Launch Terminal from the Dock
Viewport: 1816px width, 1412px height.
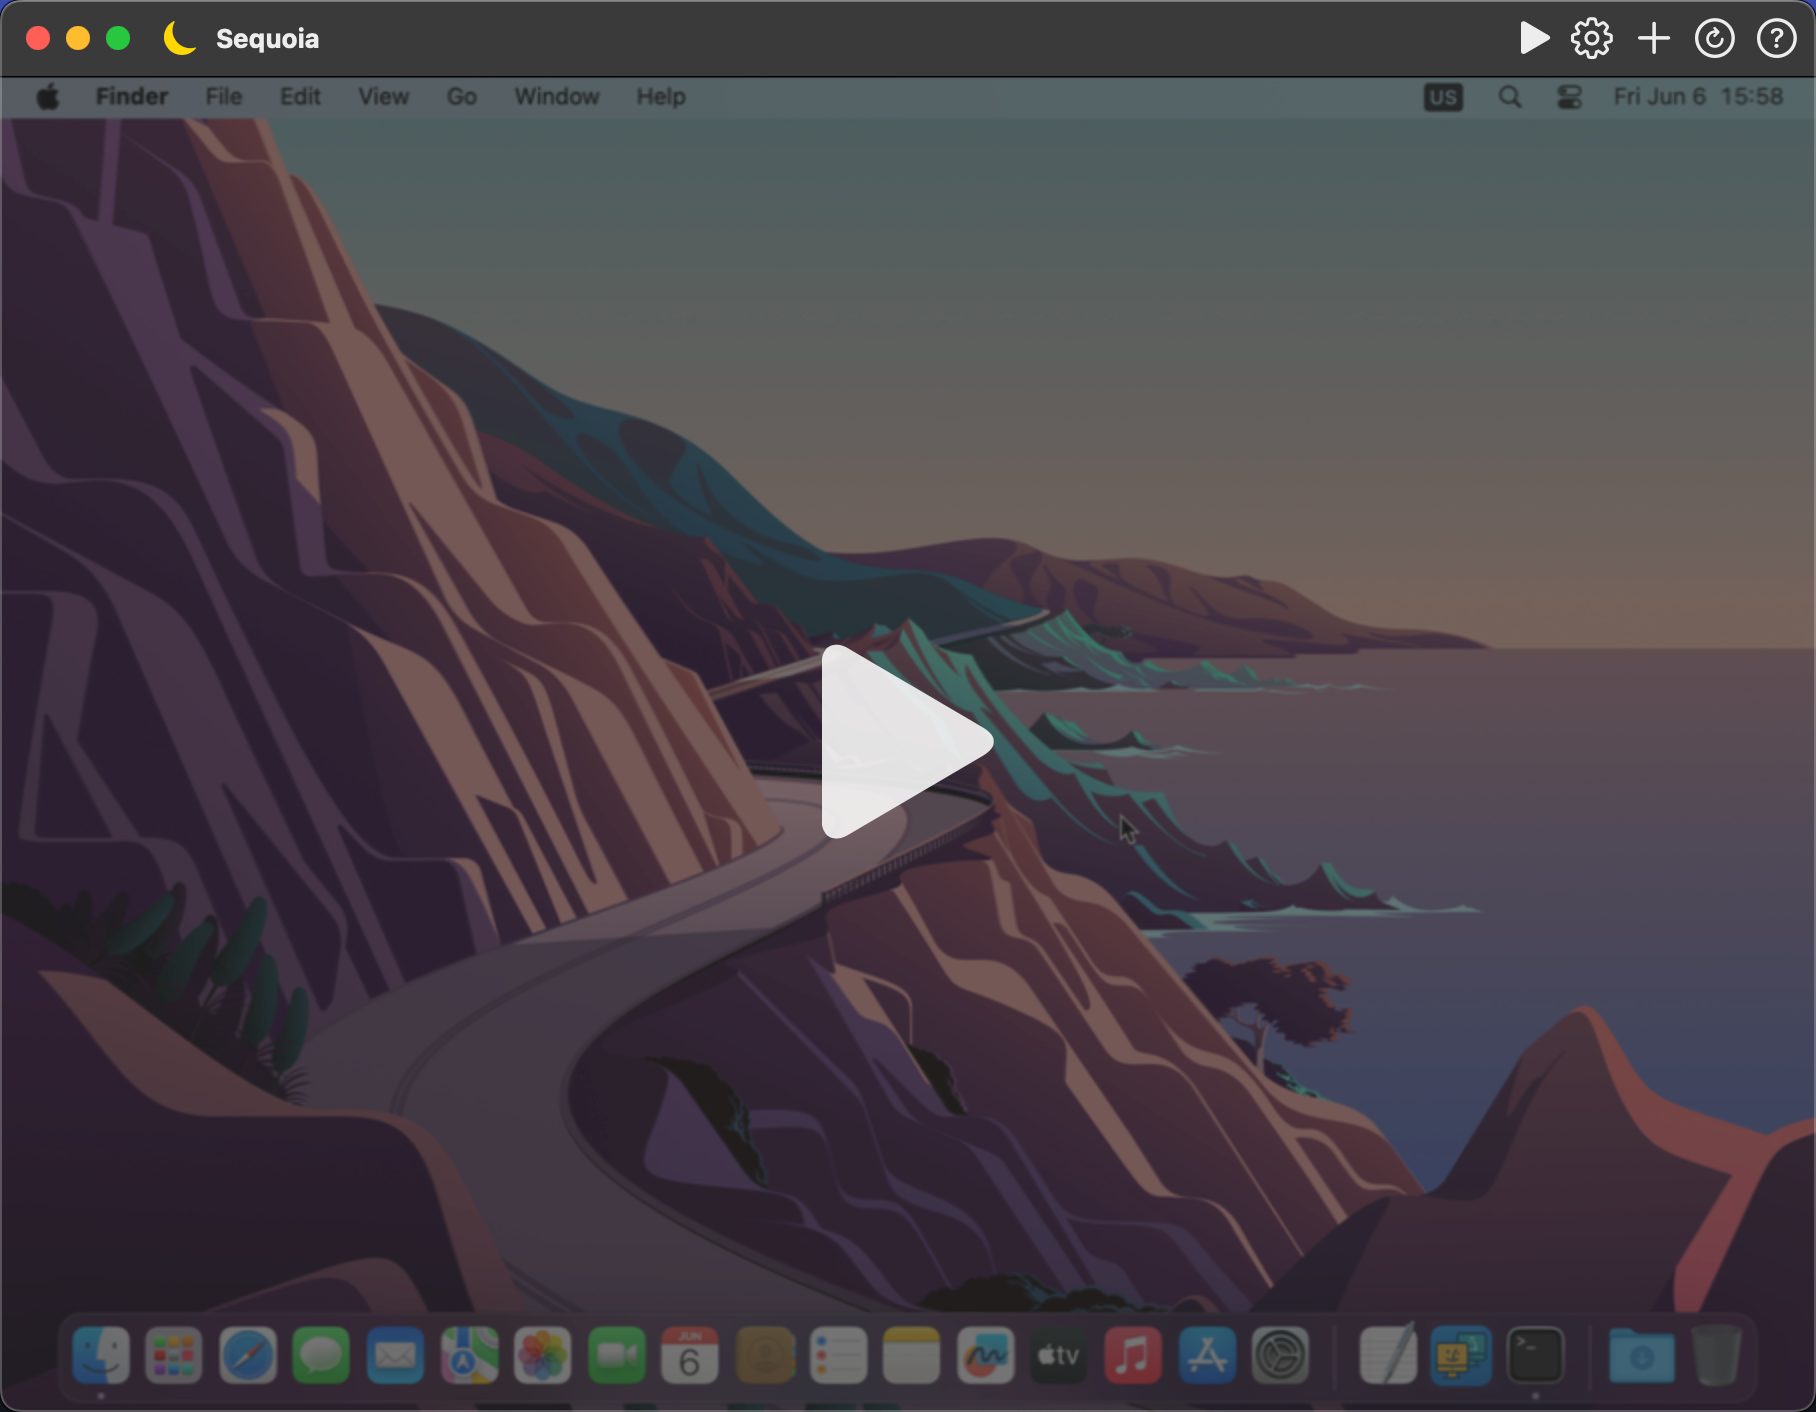point(1535,1356)
